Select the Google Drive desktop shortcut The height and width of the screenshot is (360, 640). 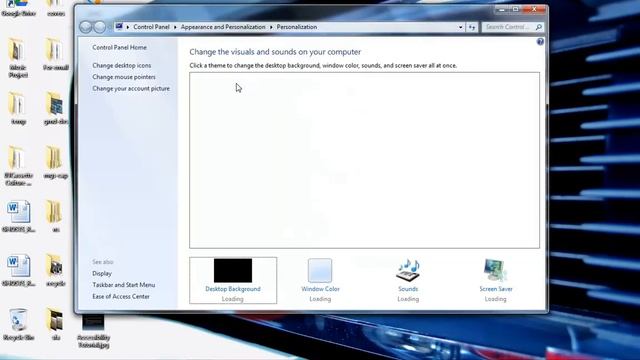click(x=18, y=8)
